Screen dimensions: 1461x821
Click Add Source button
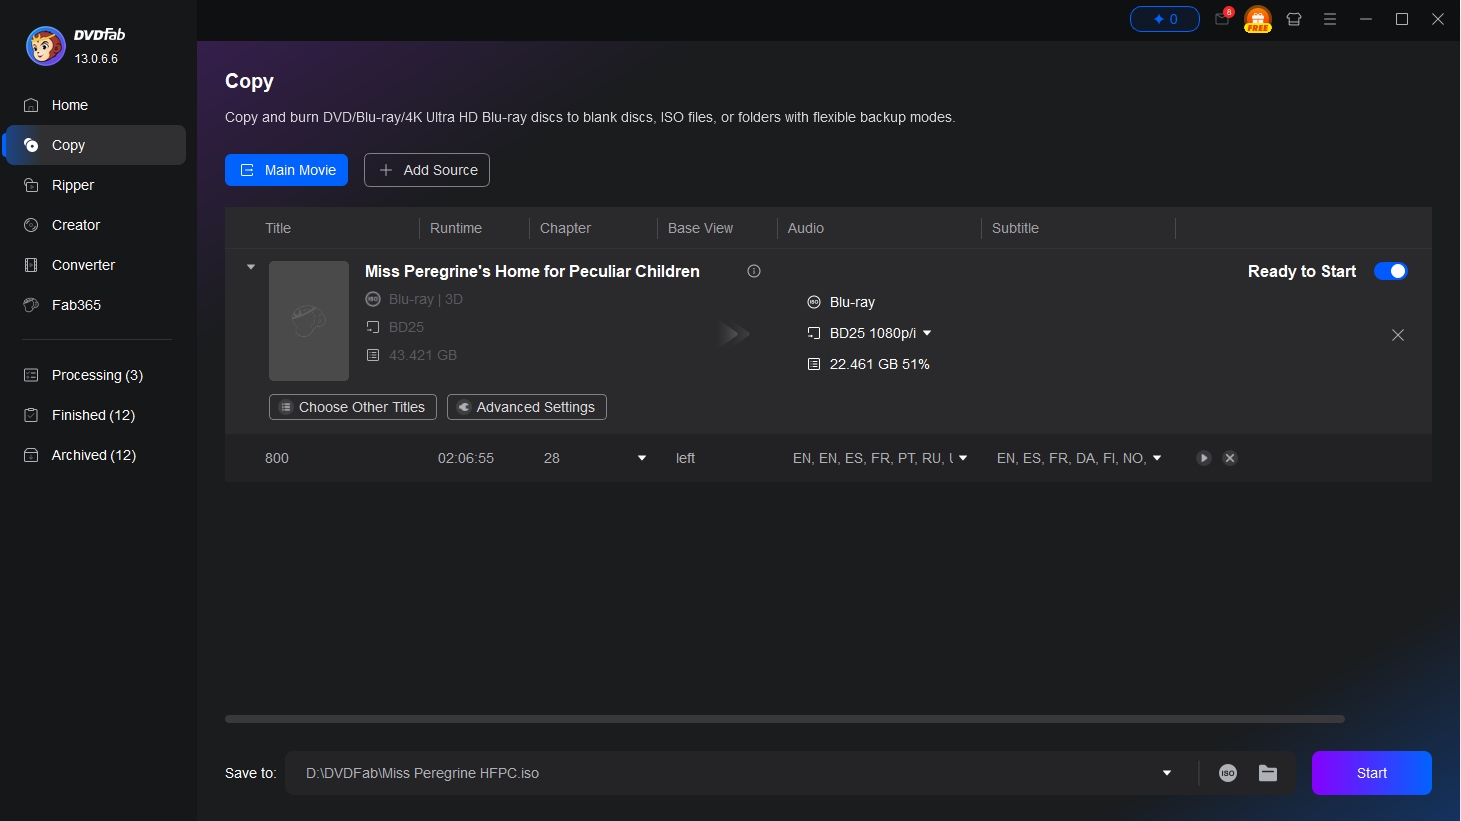(x=427, y=170)
